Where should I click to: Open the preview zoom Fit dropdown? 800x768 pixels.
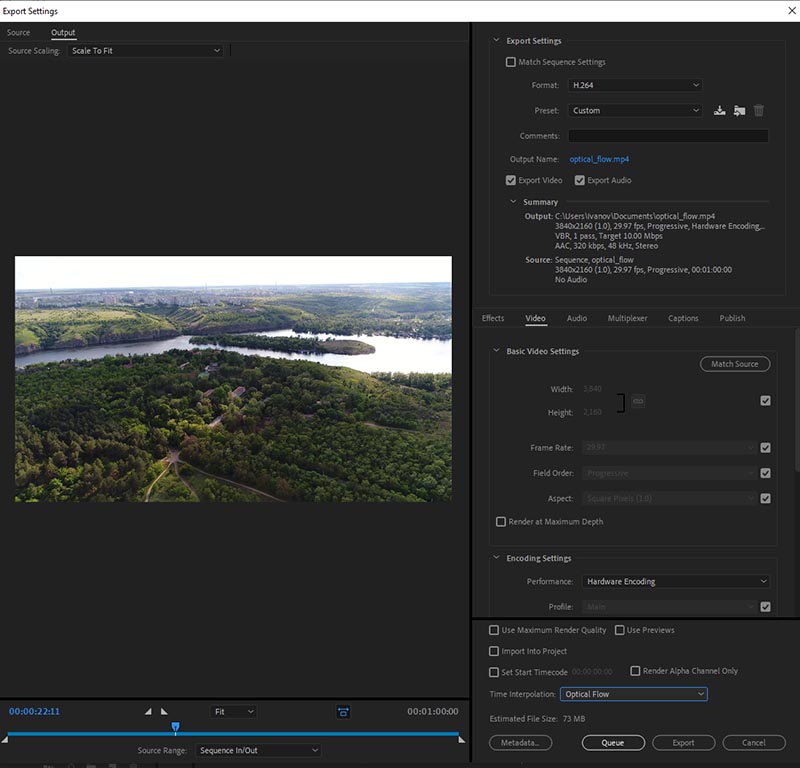click(x=234, y=711)
